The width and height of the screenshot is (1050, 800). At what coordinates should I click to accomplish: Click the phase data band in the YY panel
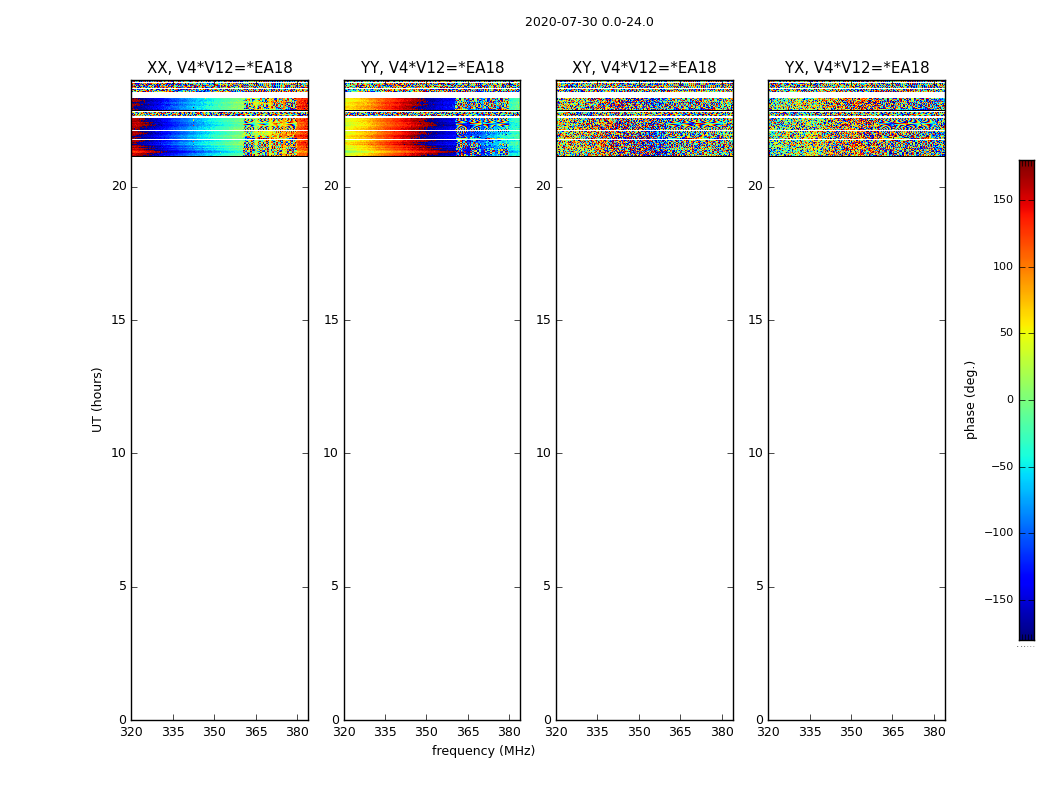coord(432,125)
